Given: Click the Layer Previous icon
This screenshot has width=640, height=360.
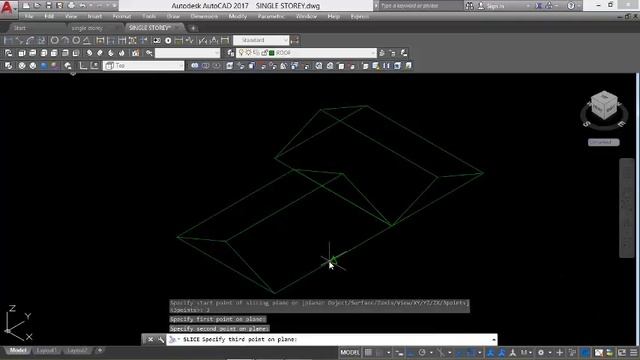Looking at the screenshot, I should click(x=393, y=53).
